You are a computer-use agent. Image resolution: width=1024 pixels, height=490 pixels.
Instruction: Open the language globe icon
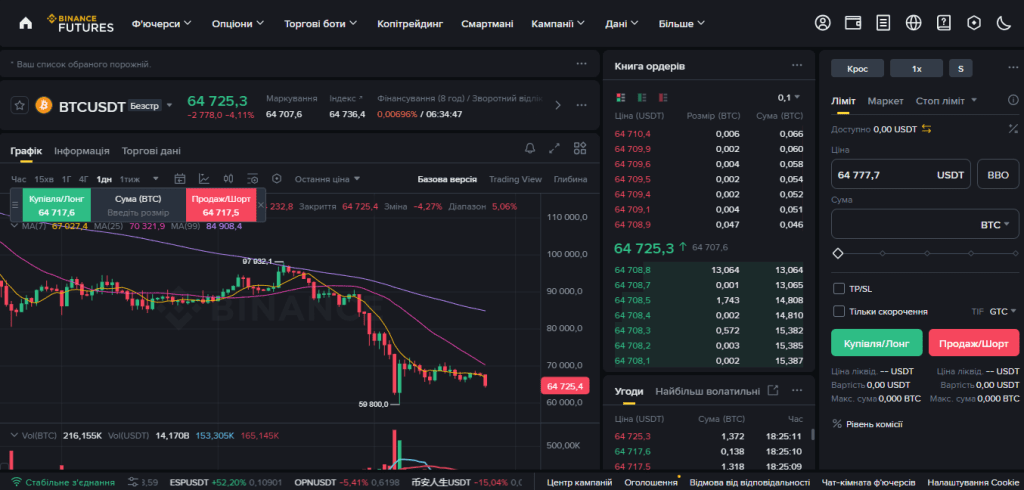[x=914, y=23]
